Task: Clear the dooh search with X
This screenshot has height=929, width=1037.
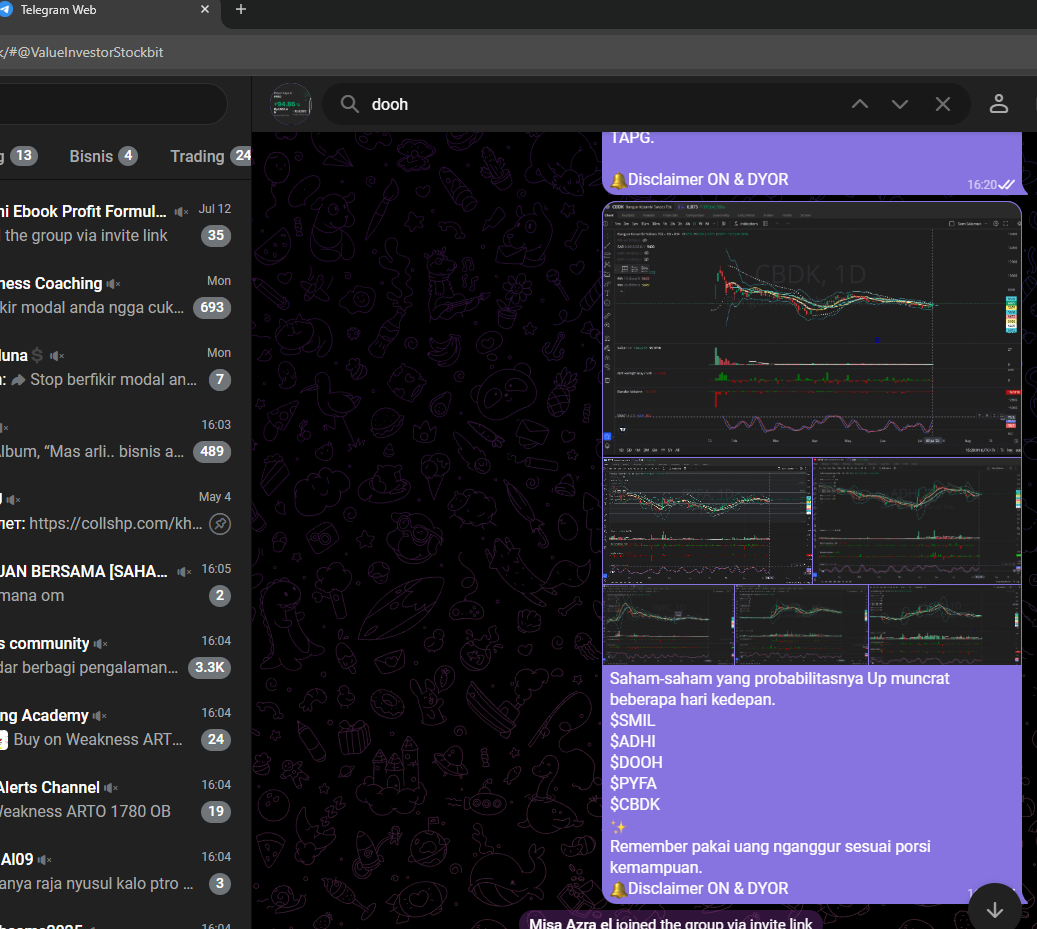Action: tap(942, 104)
